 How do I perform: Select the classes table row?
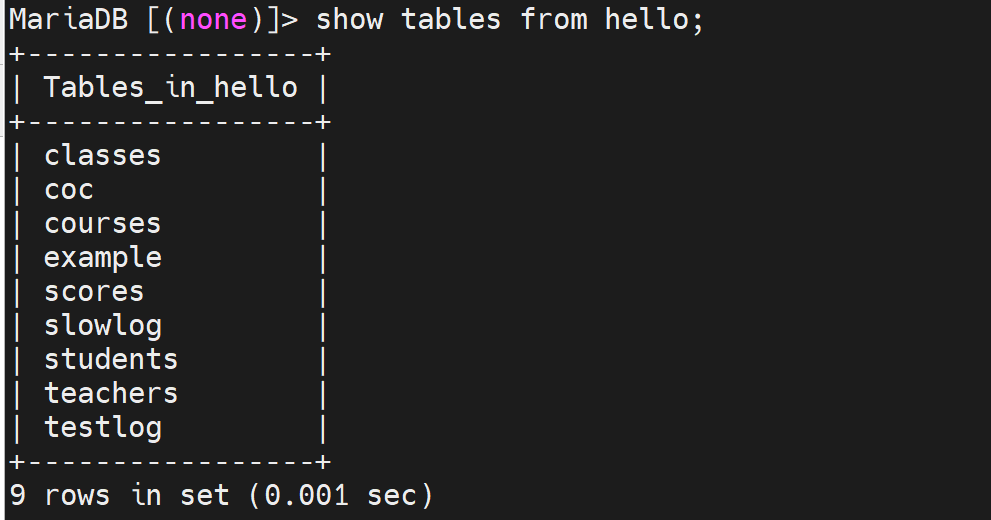(x=102, y=156)
